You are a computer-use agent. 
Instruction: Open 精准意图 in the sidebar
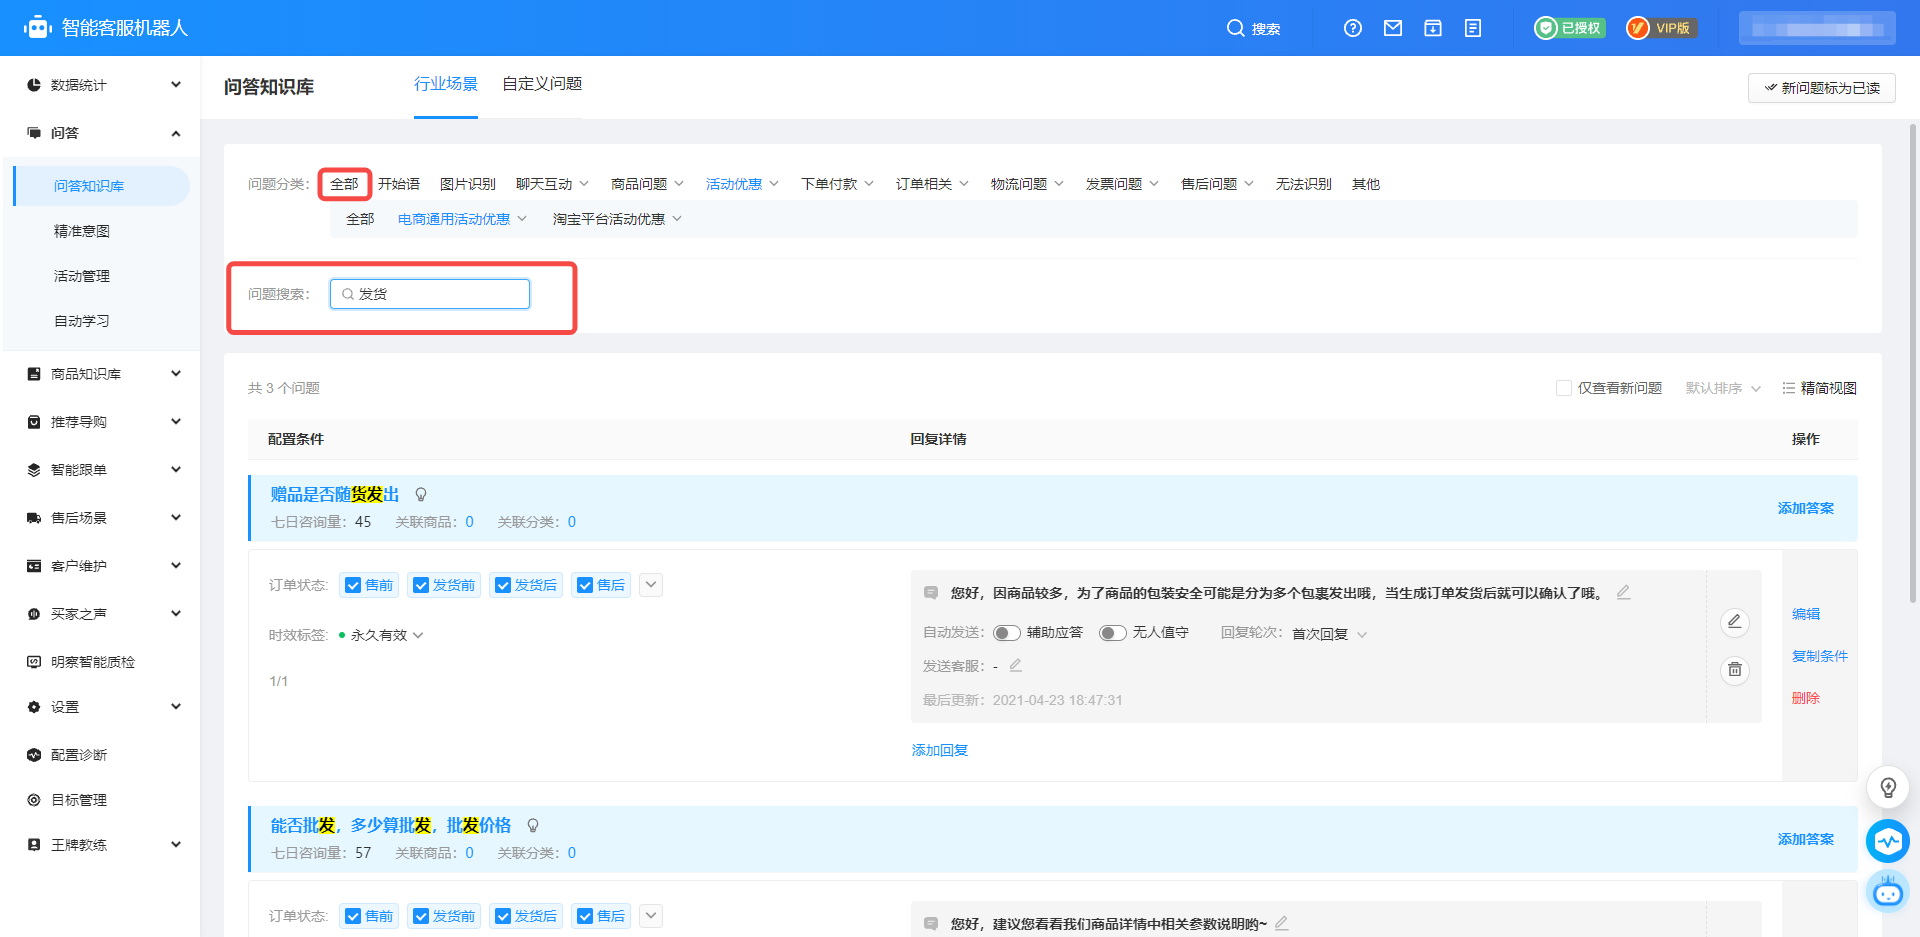click(x=82, y=231)
